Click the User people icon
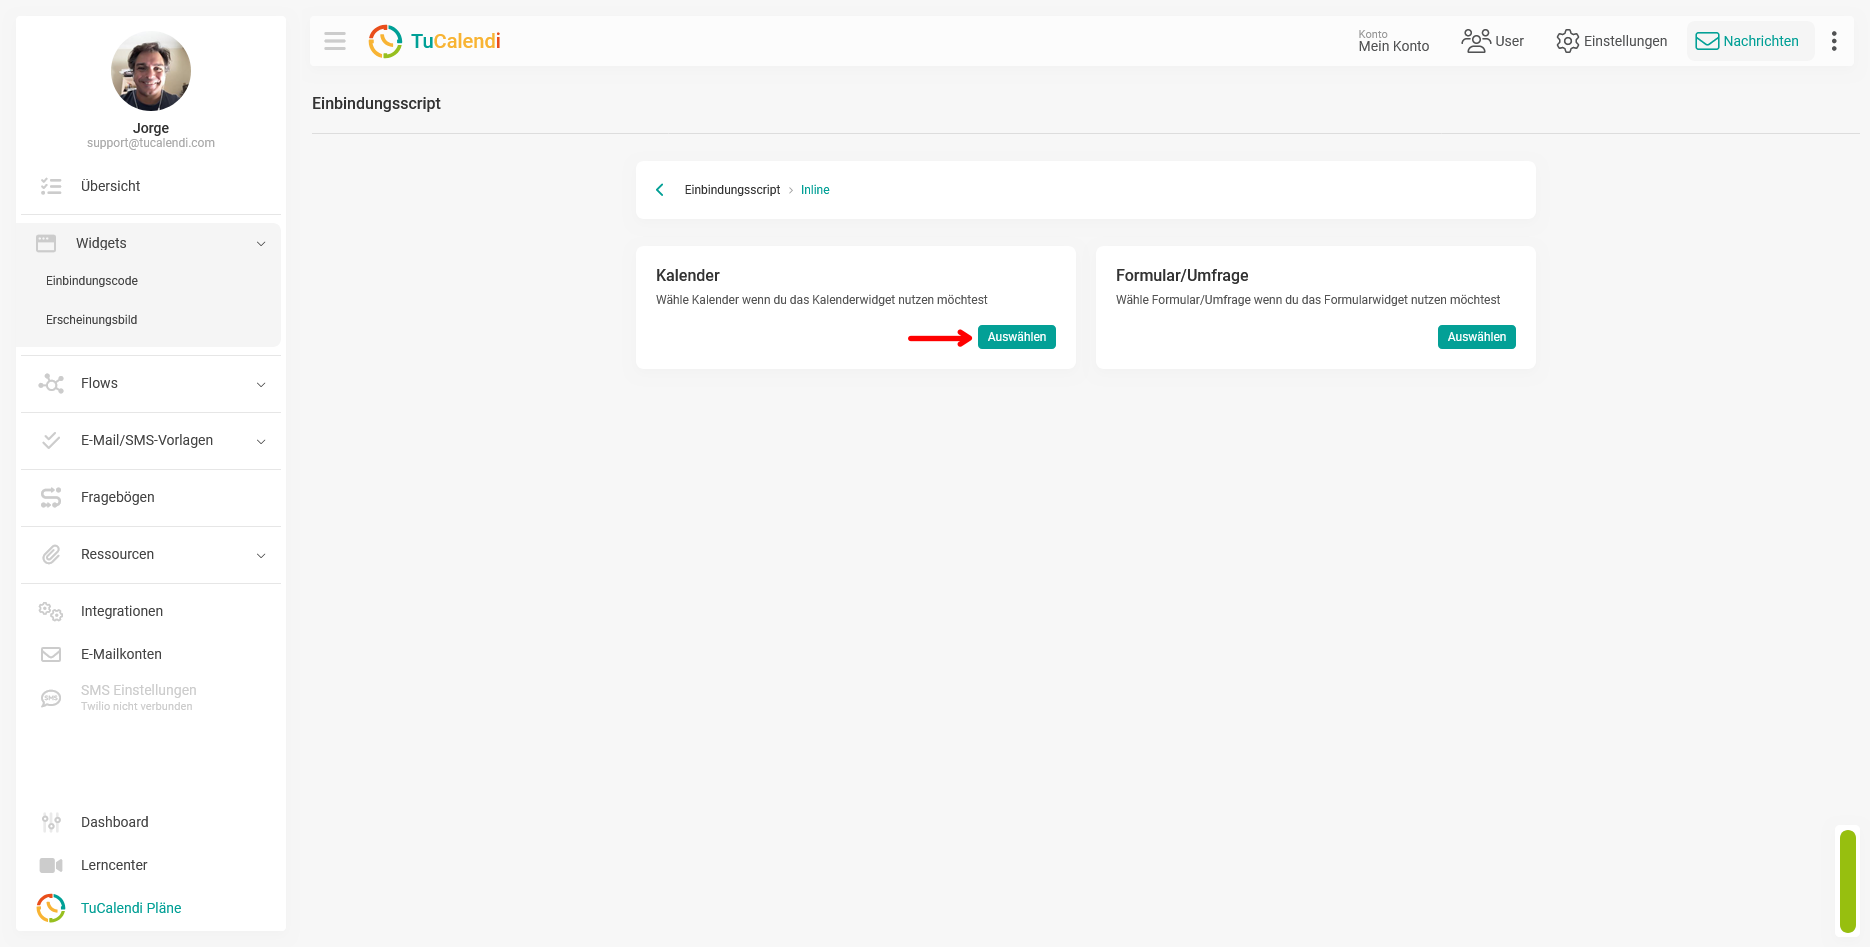1870x947 pixels. 1475,41
